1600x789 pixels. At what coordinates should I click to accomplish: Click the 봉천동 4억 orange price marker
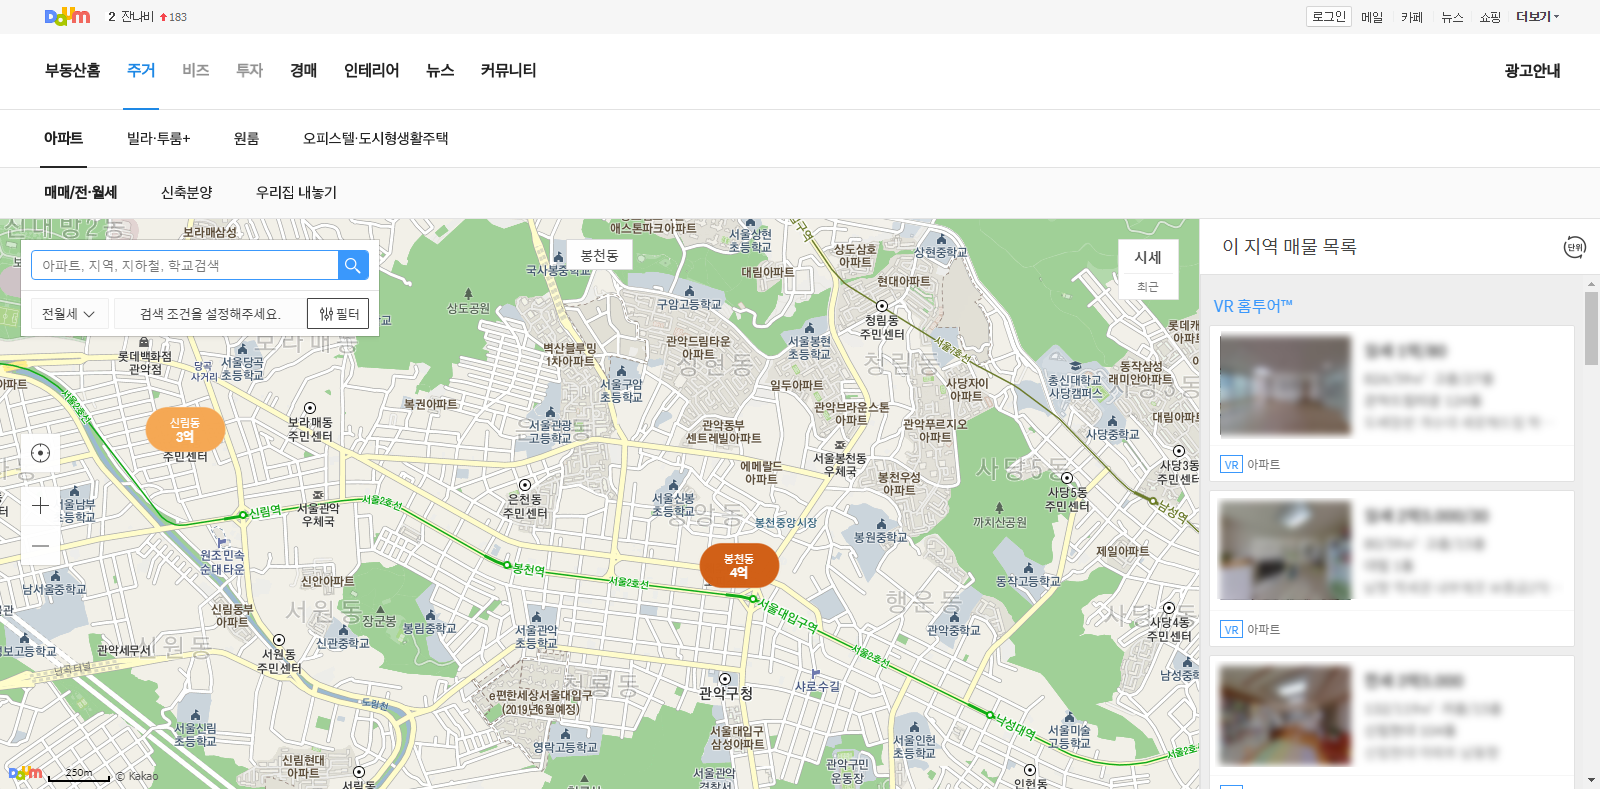(x=739, y=566)
